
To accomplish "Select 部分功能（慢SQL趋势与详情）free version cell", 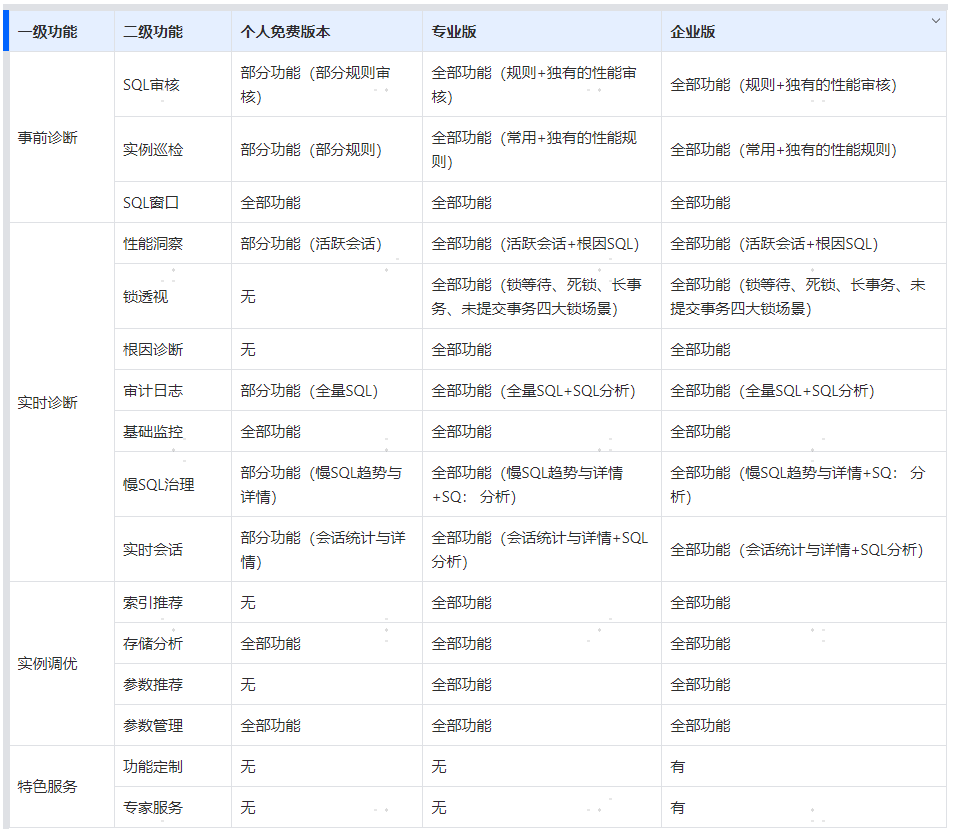I will (x=326, y=484).
